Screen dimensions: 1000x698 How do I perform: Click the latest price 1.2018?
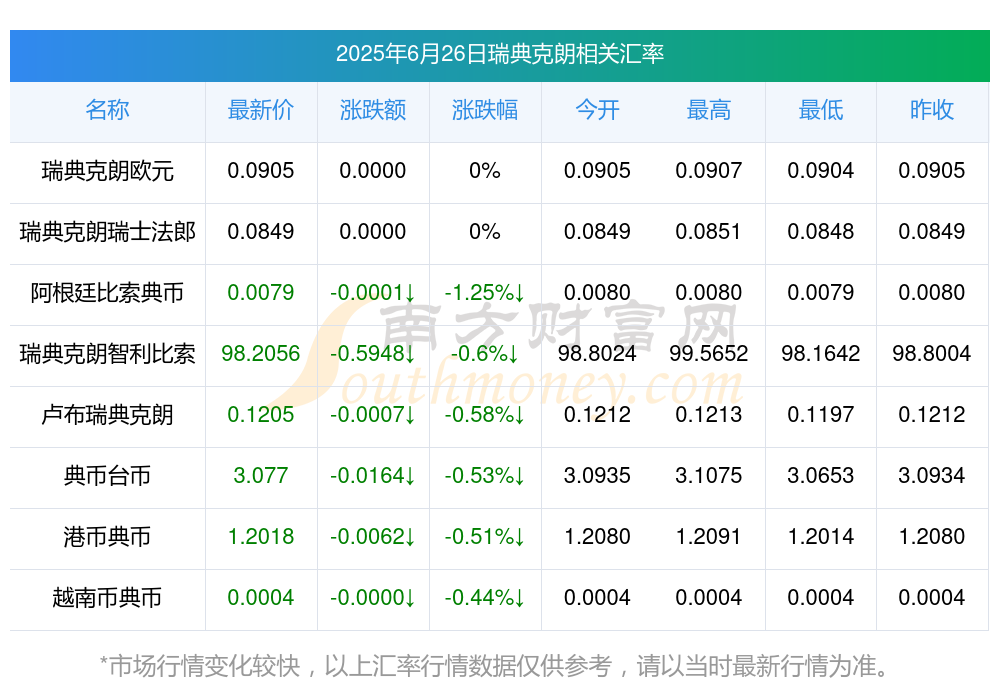coord(261,537)
